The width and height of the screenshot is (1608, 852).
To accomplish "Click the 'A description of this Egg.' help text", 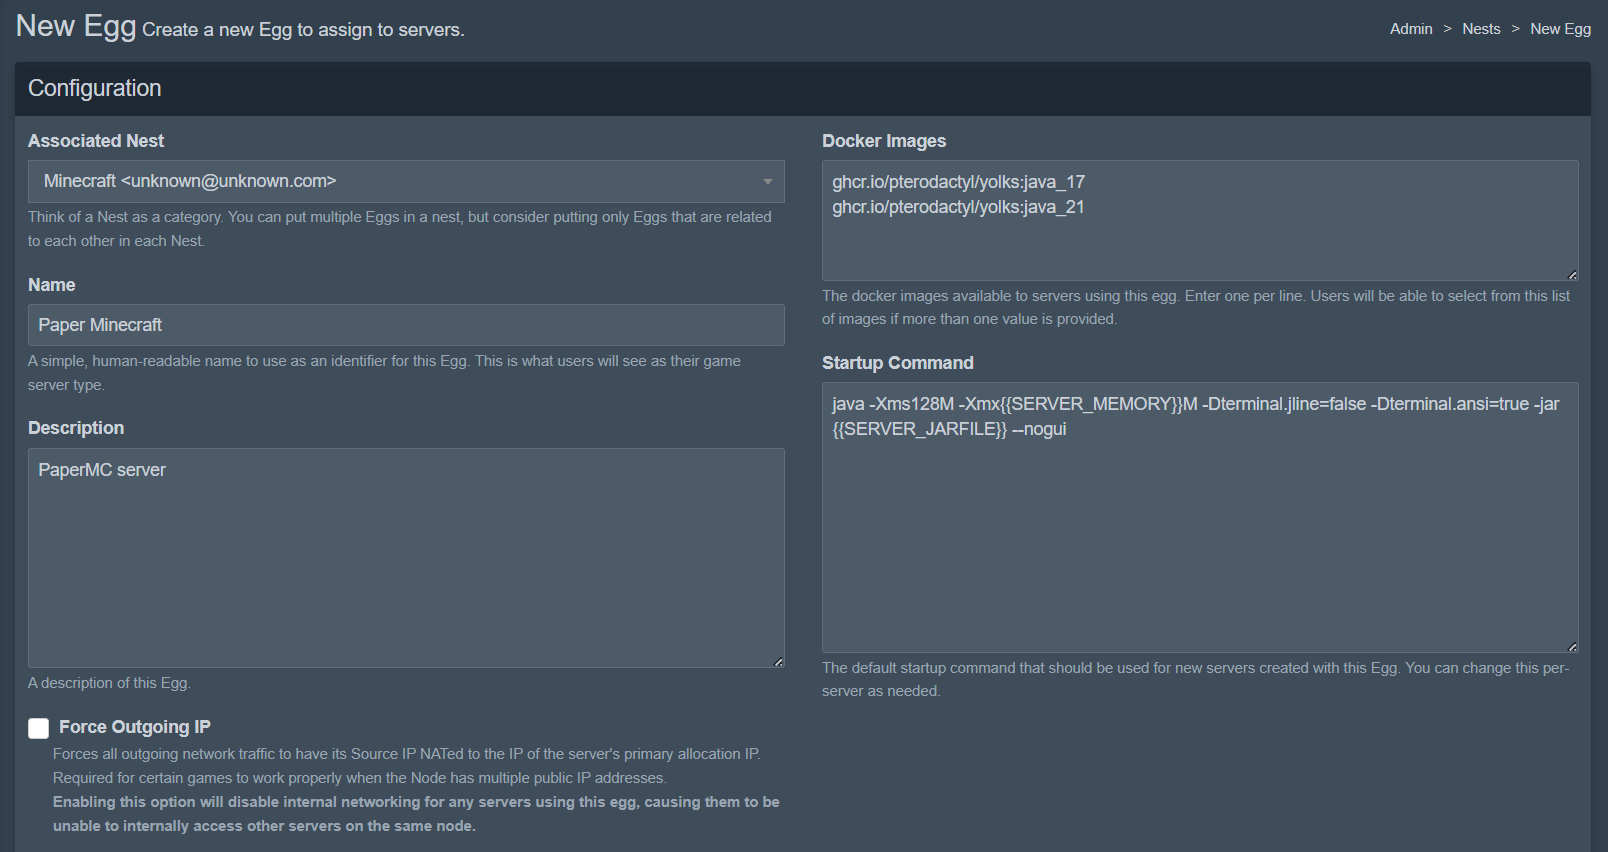I will click(109, 683).
